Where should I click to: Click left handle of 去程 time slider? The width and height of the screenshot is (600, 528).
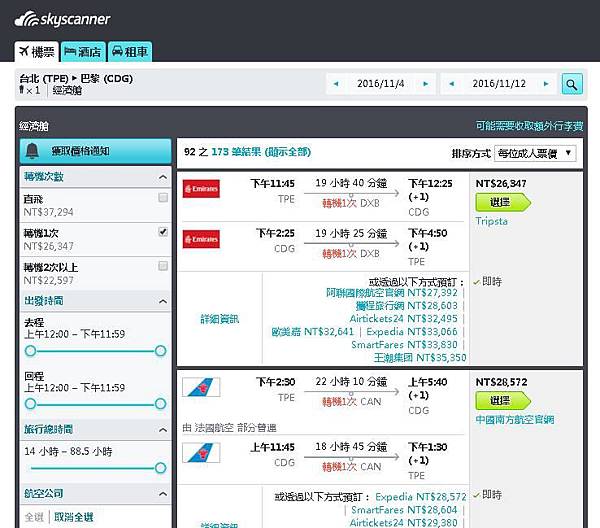coord(30,350)
